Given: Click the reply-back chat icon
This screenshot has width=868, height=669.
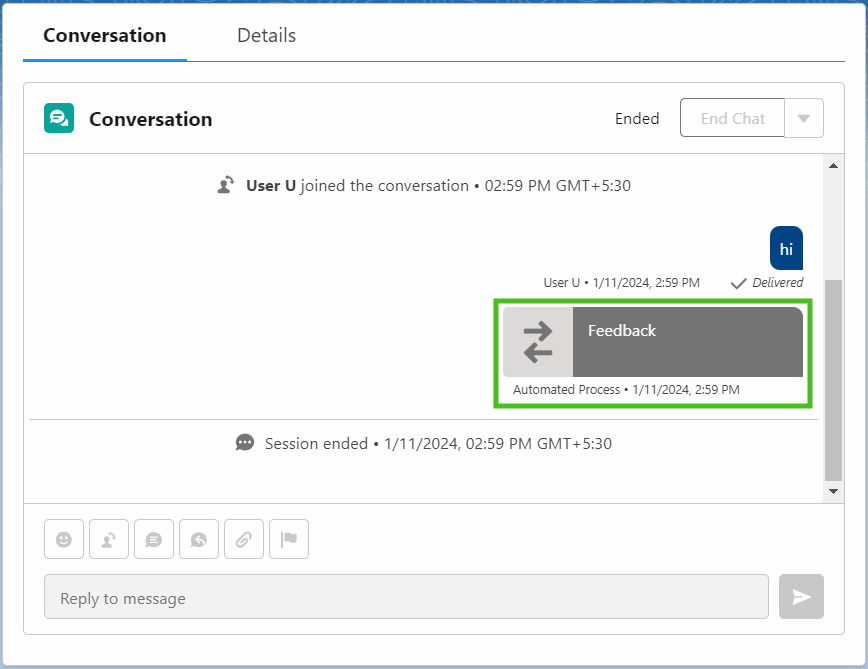Looking at the screenshot, I should 198,539.
